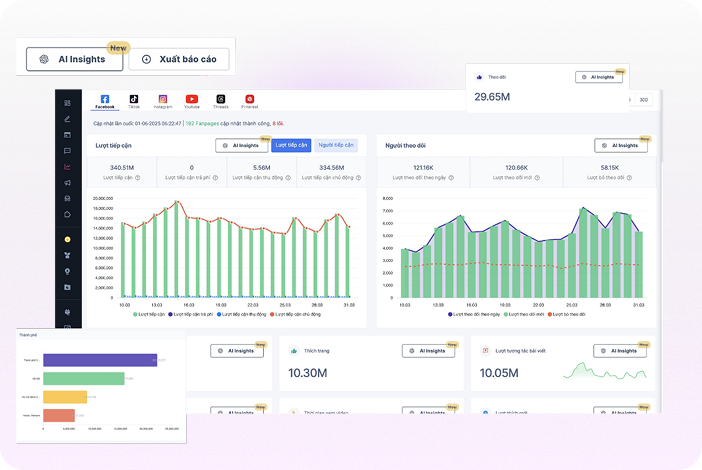Screen dimensions: 702x470
Task: Open the calendar icon in sidebar
Action: pos(67,135)
